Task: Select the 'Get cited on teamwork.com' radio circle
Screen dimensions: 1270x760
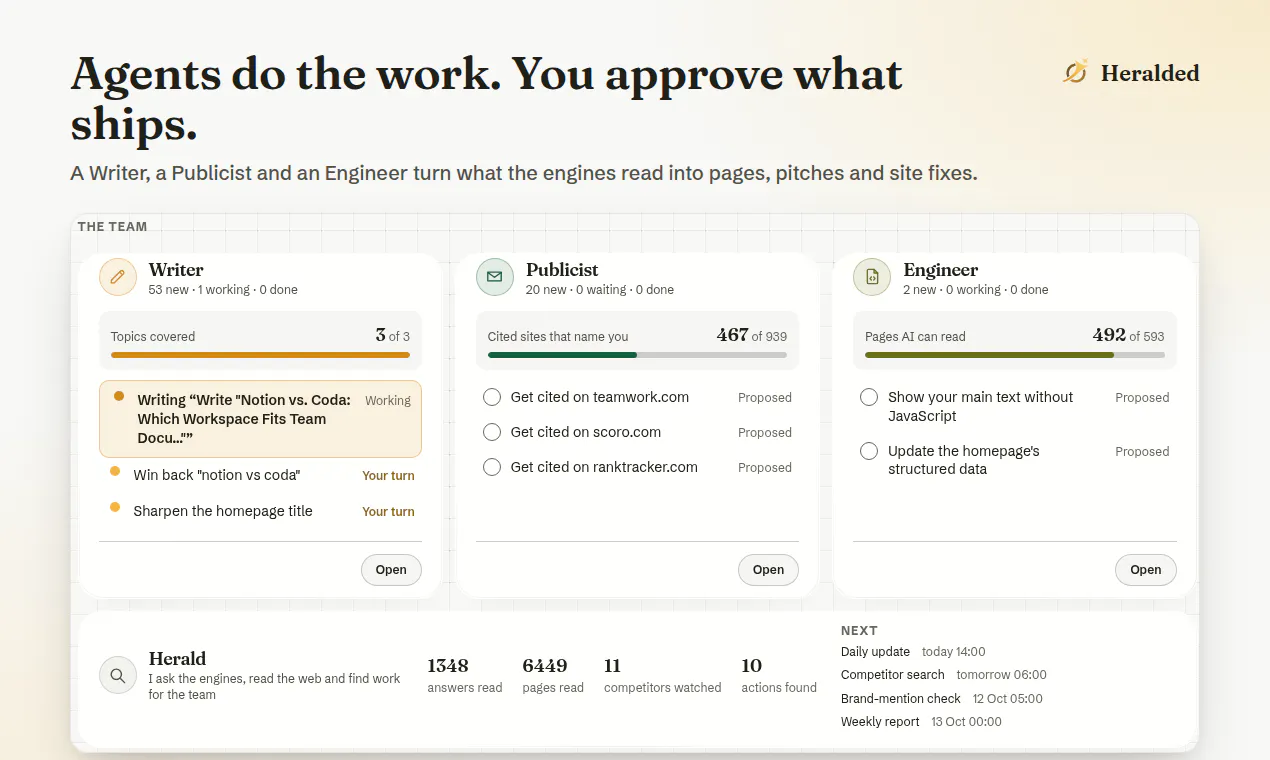Action: coord(492,397)
